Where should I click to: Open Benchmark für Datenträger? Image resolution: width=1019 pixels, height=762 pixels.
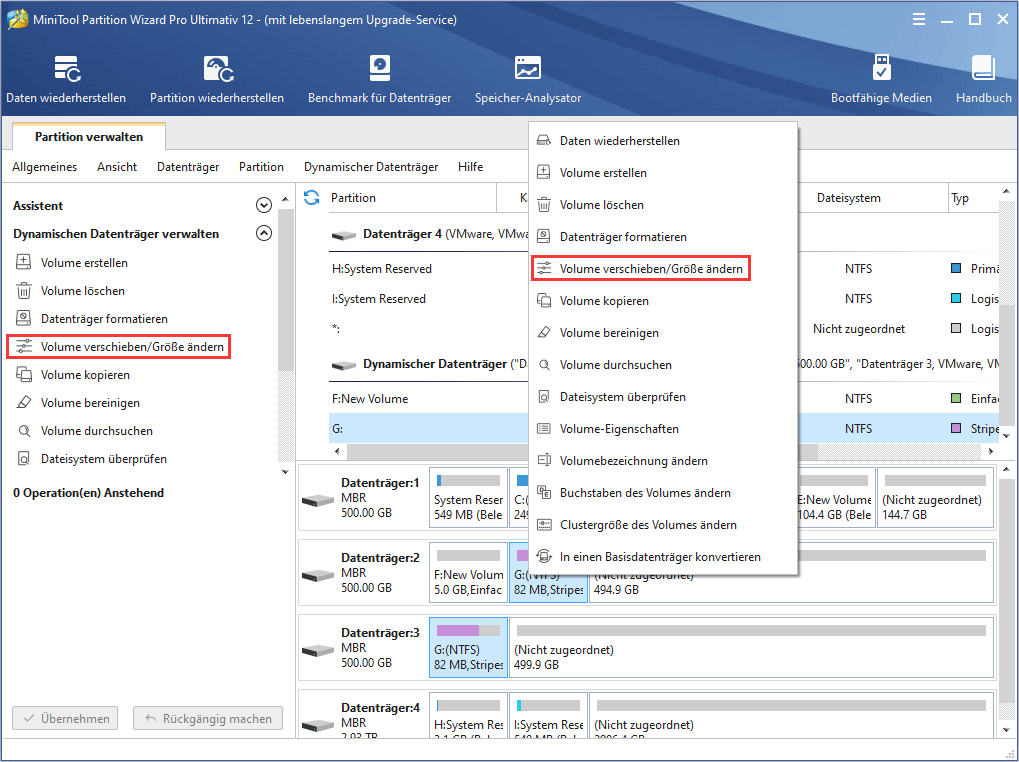click(380, 79)
